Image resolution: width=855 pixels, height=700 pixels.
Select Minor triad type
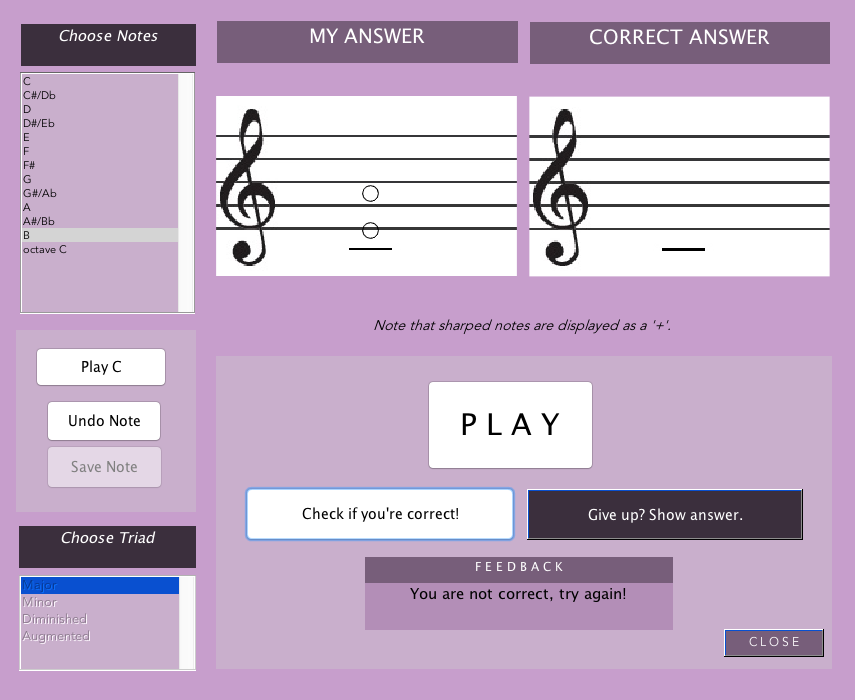(100, 602)
